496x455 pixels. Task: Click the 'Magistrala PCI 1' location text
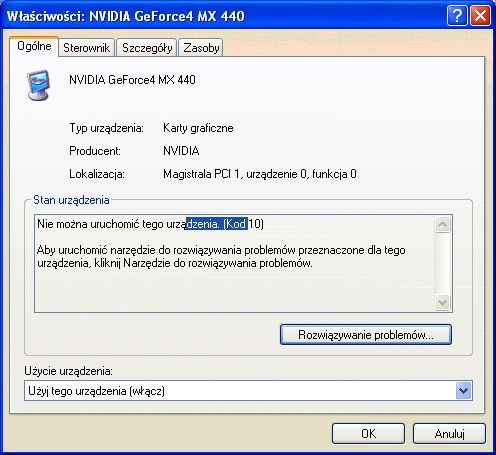pyautogui.click(x=201, y=174)
